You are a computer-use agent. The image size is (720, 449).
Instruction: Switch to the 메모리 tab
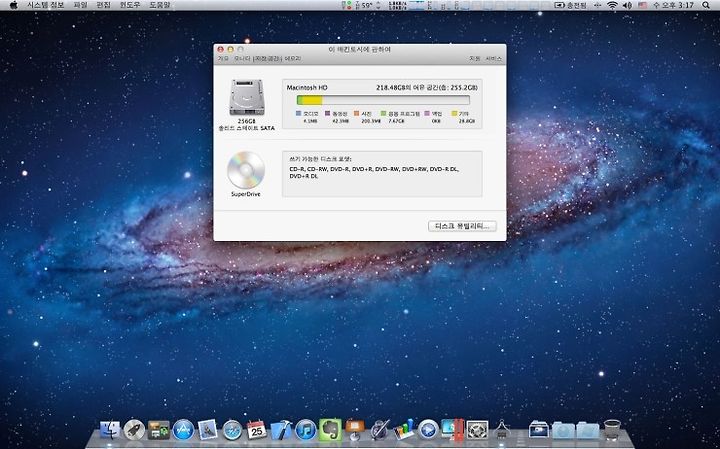point(292,59)
